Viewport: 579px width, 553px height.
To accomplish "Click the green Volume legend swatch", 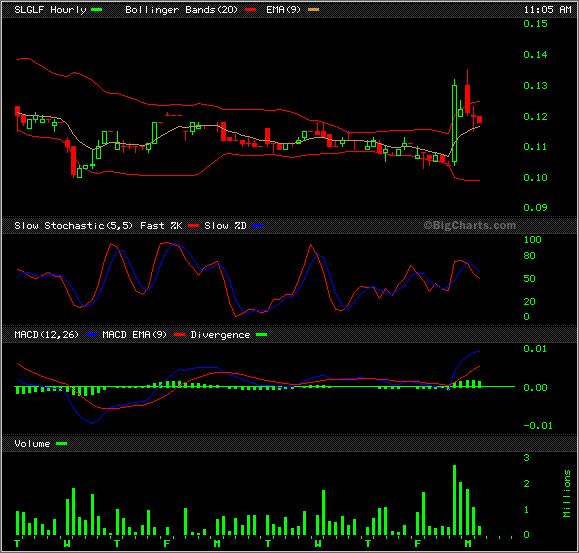I will tap(62, 443).
